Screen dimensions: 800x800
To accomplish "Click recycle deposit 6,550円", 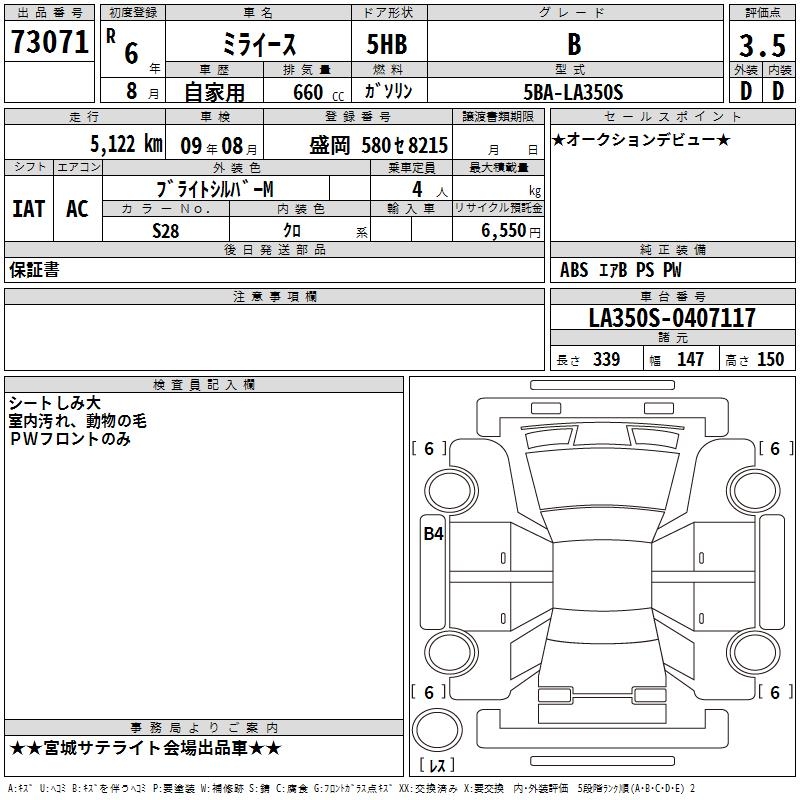I will click(x=510, y=231).
